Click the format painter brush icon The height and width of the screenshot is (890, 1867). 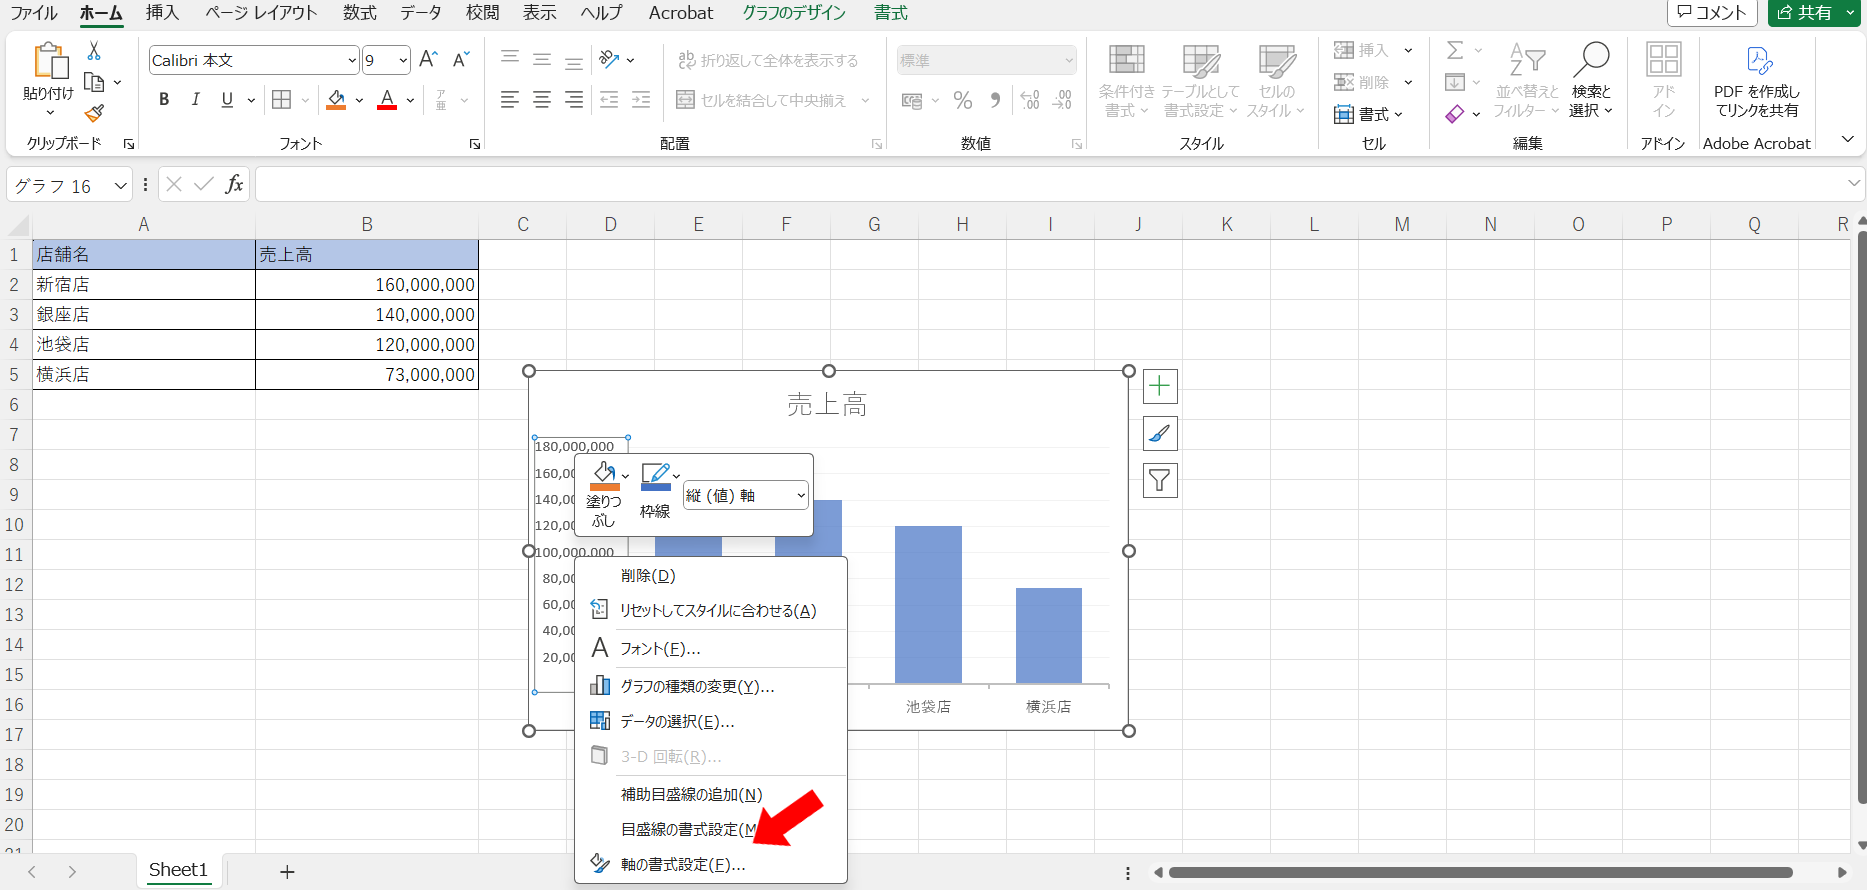coord(94,114)
